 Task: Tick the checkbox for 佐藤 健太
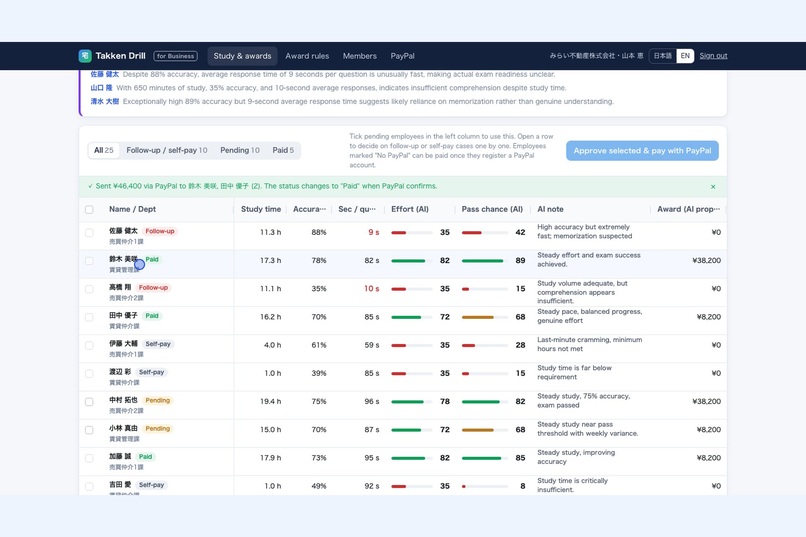89,233
